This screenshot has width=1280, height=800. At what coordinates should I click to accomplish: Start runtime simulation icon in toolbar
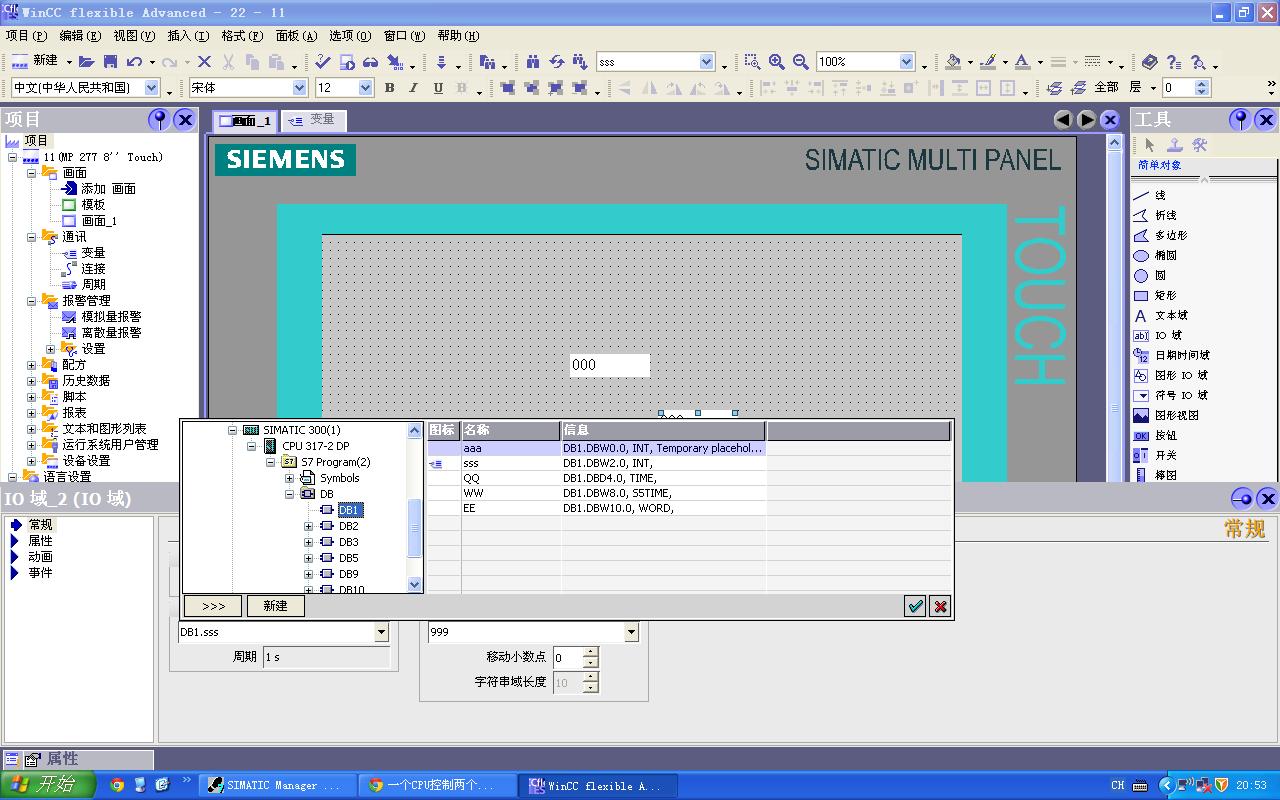tap(346, 62)
